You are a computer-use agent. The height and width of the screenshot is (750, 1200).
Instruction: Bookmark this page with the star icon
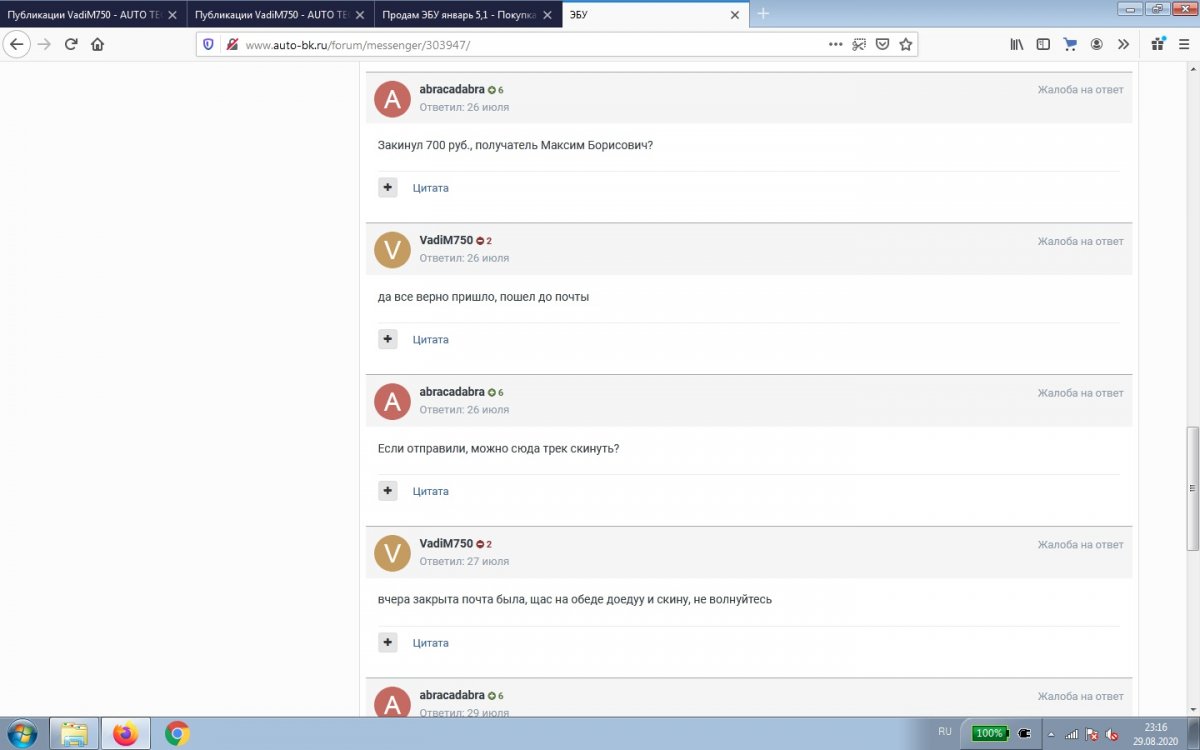[x=905, y=44]
